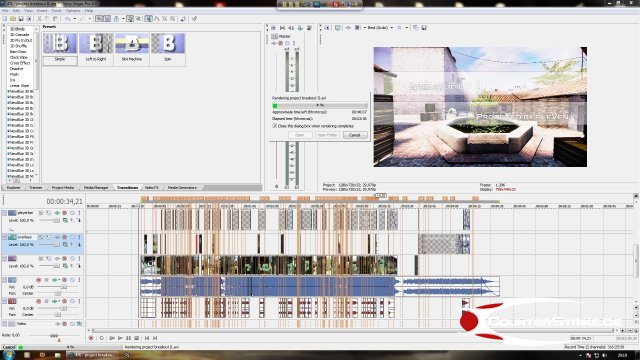This screenshot has width=640, height=360.
Task: Select Clock Wipe in transitions list
Action: tap(18, 58)
